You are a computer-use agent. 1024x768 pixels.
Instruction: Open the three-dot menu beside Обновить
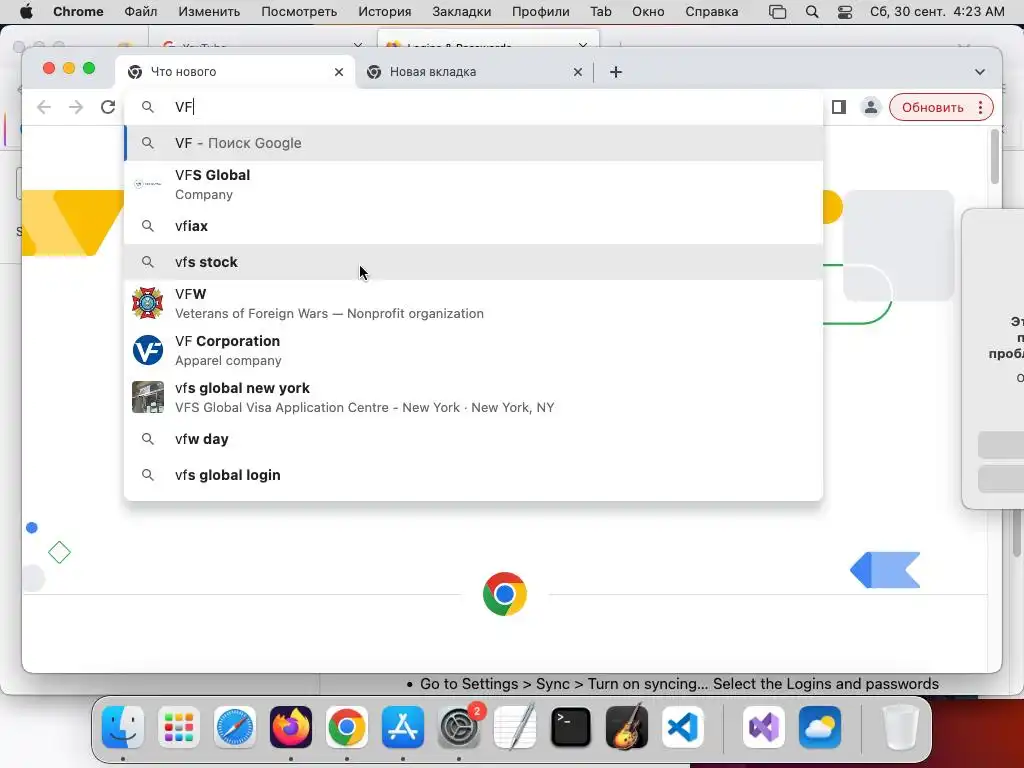980,108
